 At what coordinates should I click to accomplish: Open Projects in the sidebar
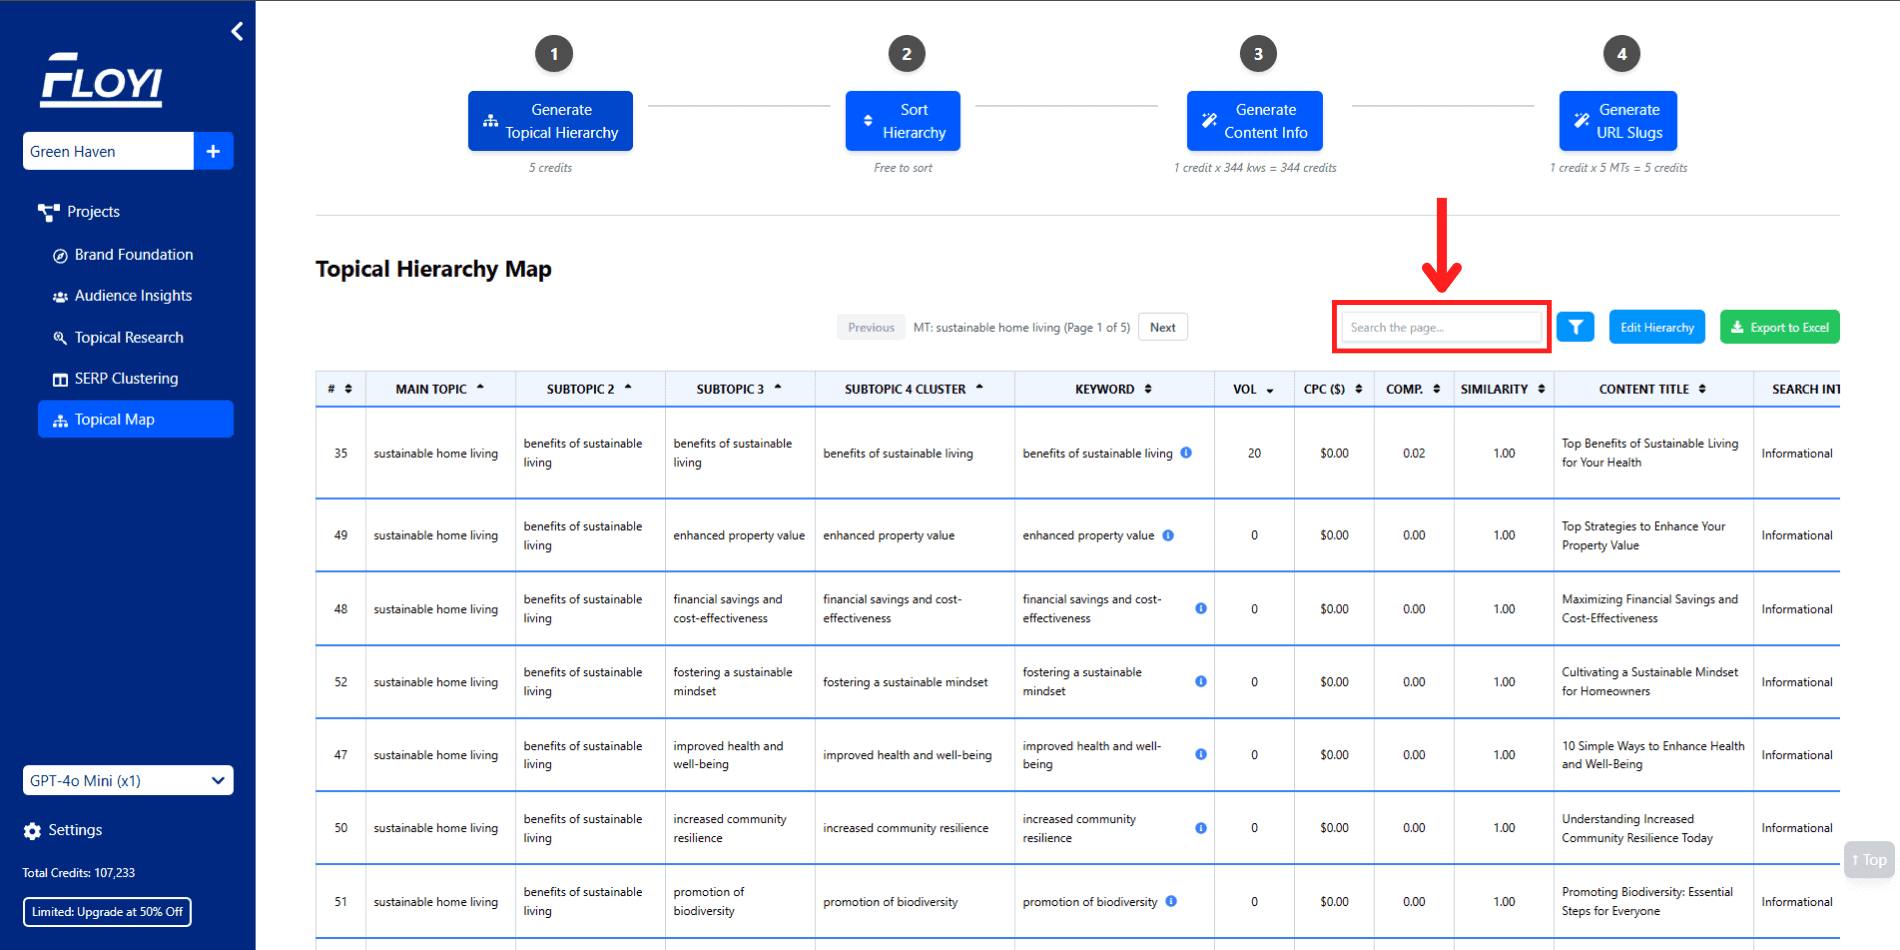[x=79, y=212]
